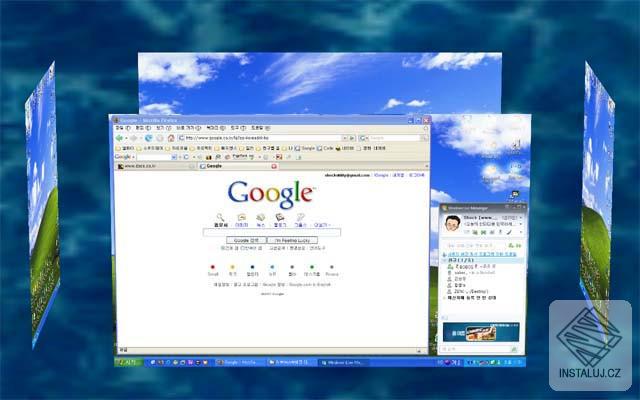Open the Google bookmark on bookmarks toolbar
Image resolution: width=640 pixels, height=400 pixels.
[x=305, y=148]
